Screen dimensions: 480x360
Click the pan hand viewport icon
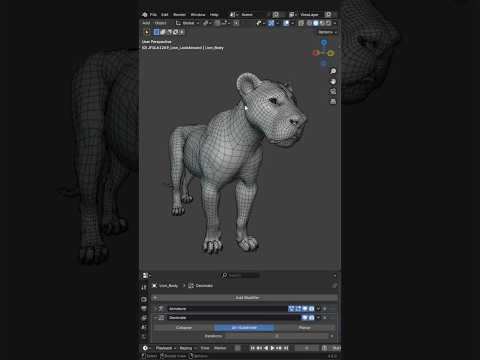pos(332,81)
